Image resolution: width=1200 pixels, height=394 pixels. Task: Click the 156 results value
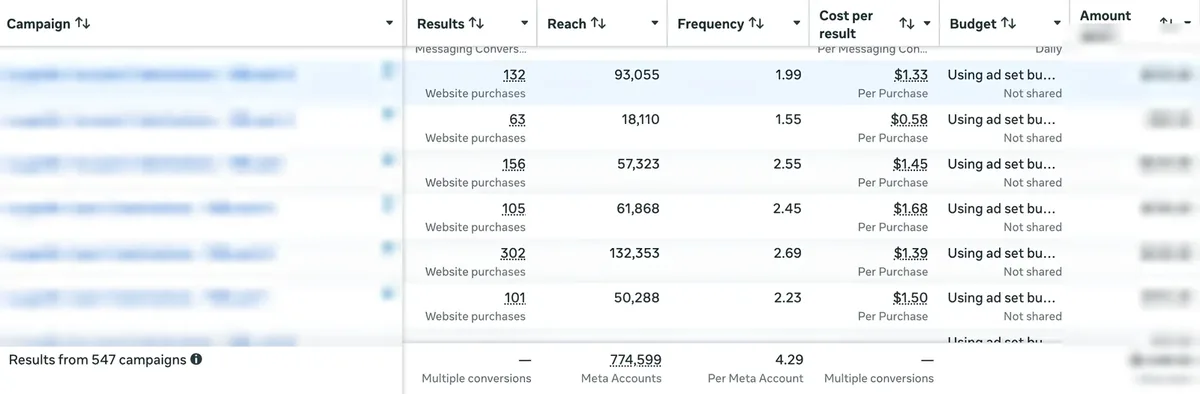pyautogui.click(x=514, y=164)
